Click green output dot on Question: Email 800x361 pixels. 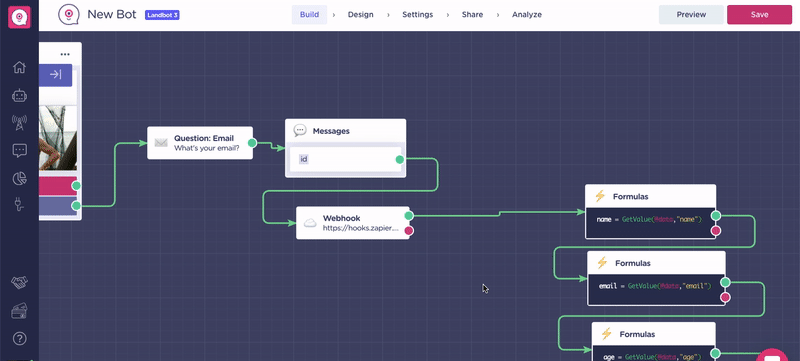252,143
